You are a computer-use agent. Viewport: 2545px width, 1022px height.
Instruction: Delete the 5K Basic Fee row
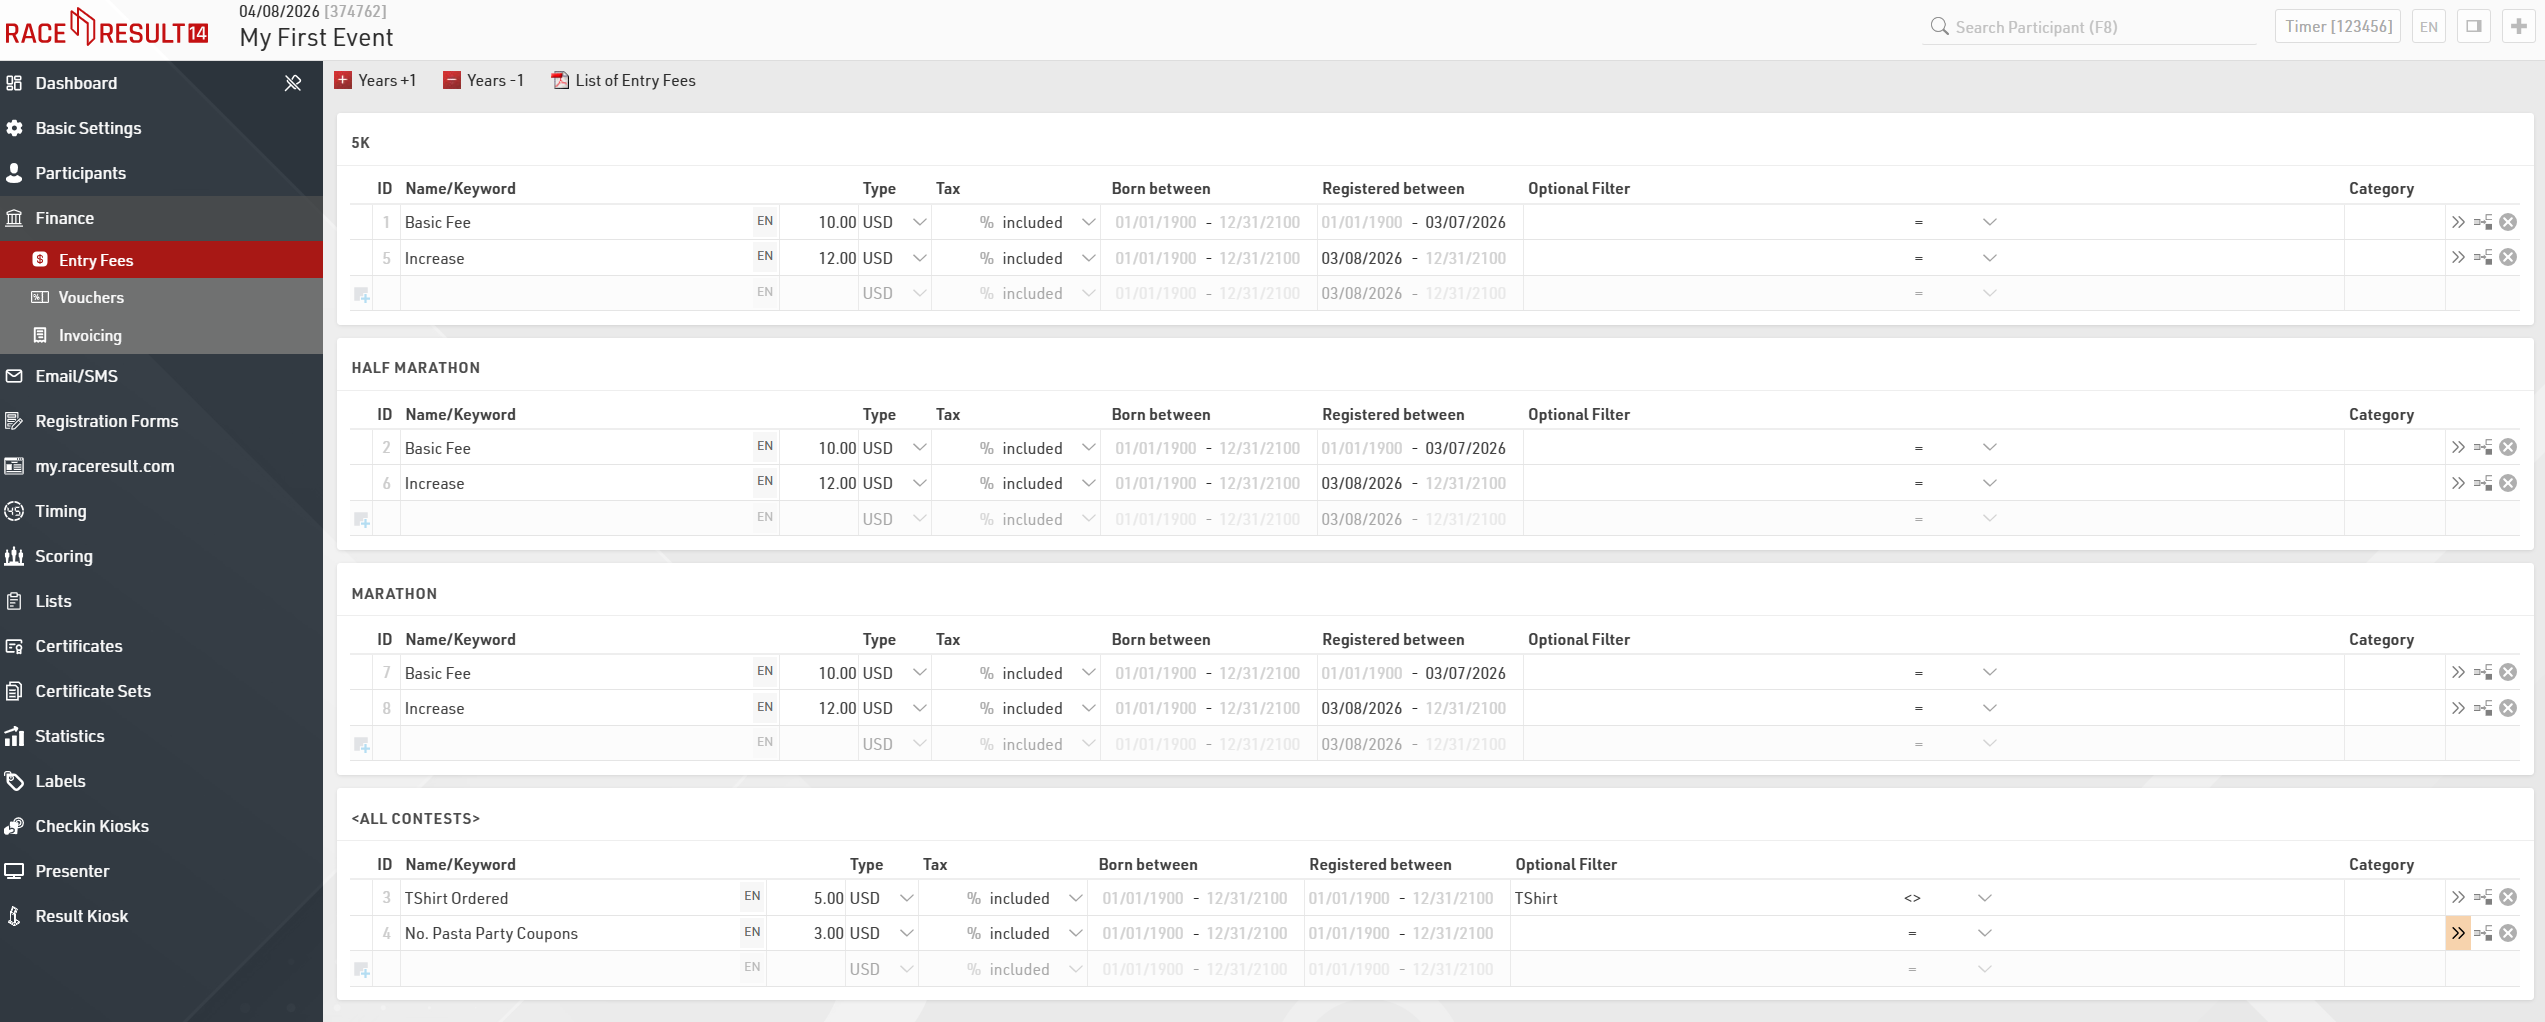pos(2508,222)
